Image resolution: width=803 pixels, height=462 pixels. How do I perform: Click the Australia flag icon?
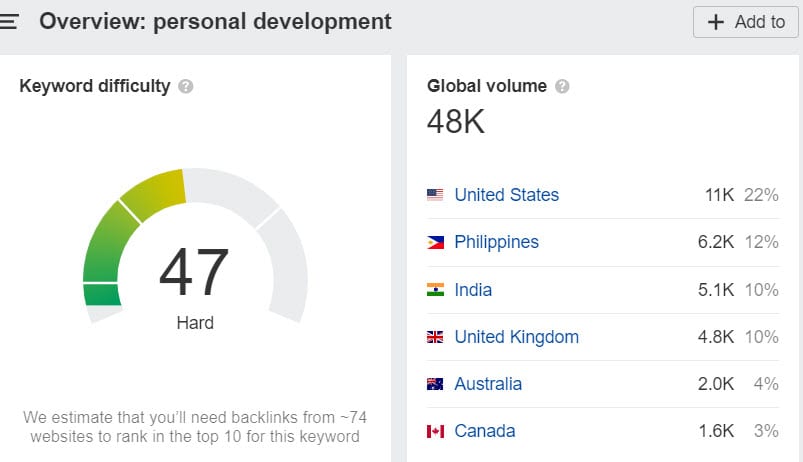pyautogui.click(x=435, y=384)
